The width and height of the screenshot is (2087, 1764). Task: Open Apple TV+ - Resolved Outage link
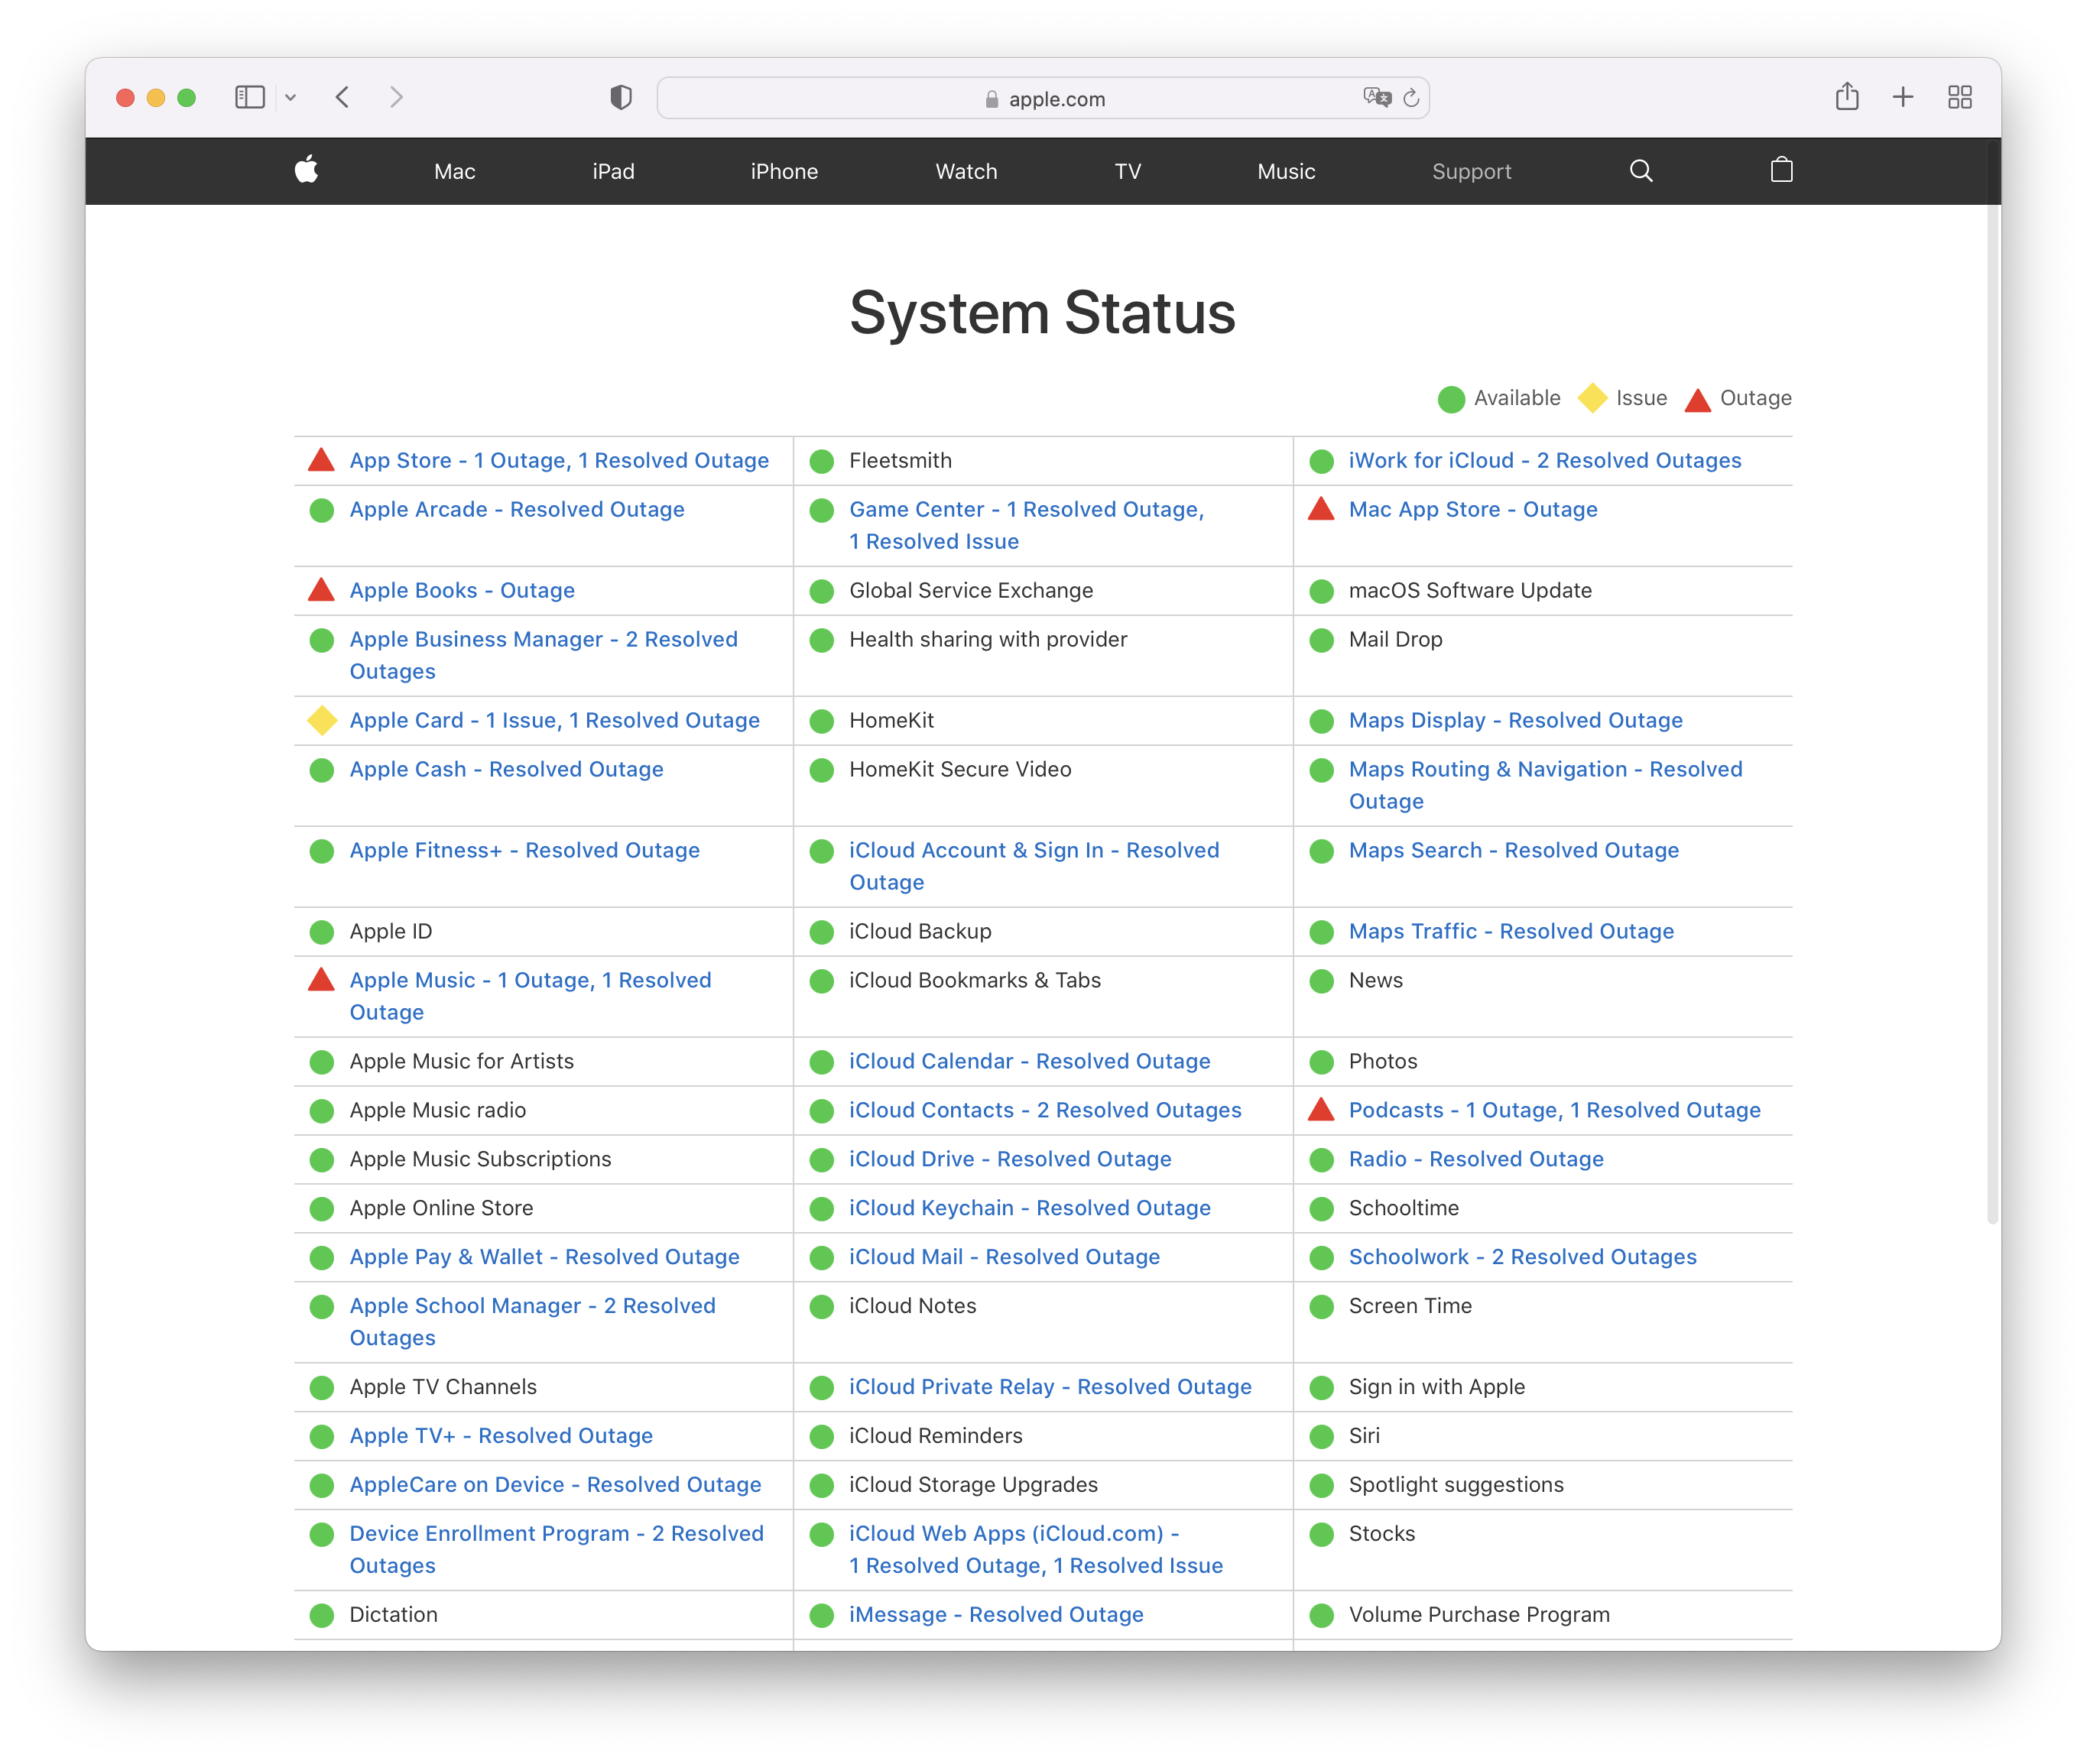pos(501,1436)
